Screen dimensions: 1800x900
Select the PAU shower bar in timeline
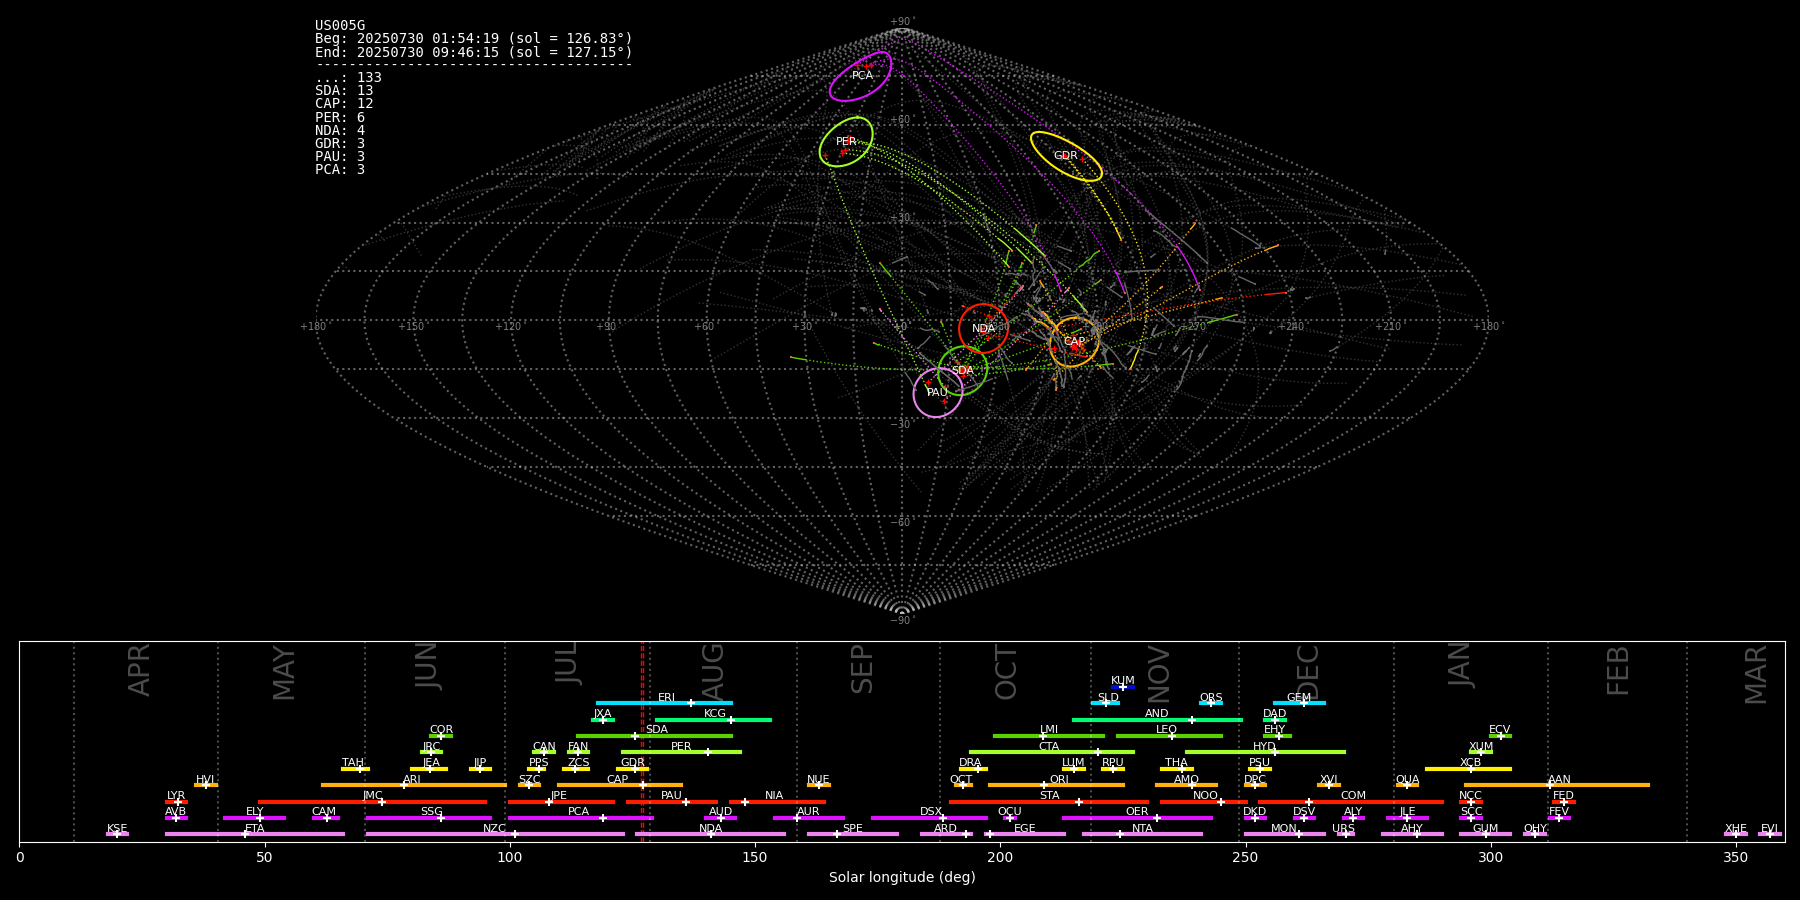[672, 801]
